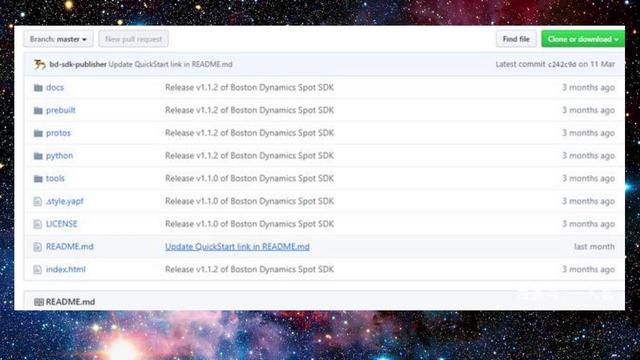
Task: Click the LICENSE file icon
Action: click(38, 224)
